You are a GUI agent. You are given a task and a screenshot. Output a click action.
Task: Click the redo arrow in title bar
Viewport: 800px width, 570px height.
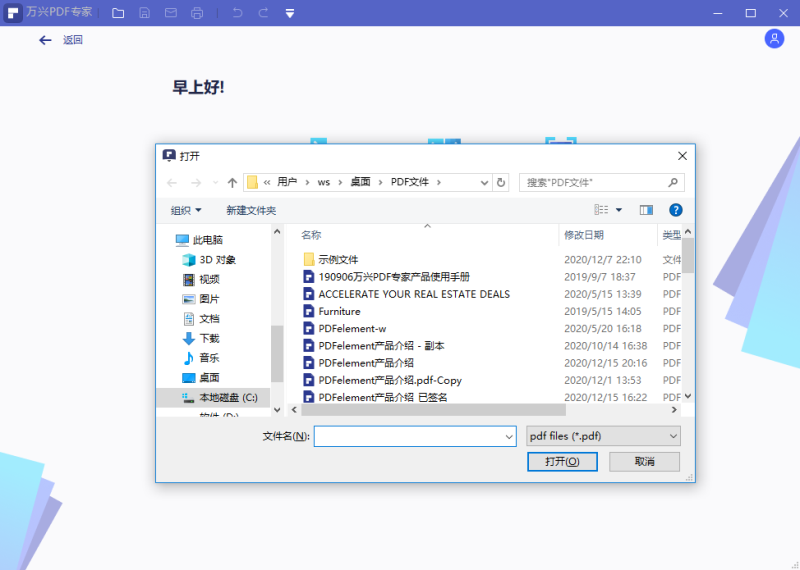point(263,13)
